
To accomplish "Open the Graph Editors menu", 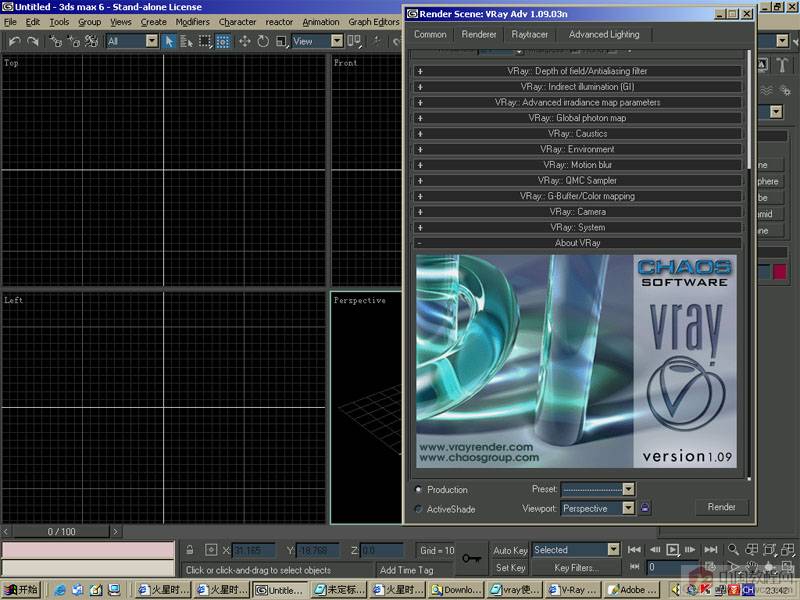I will pos(373,22).
